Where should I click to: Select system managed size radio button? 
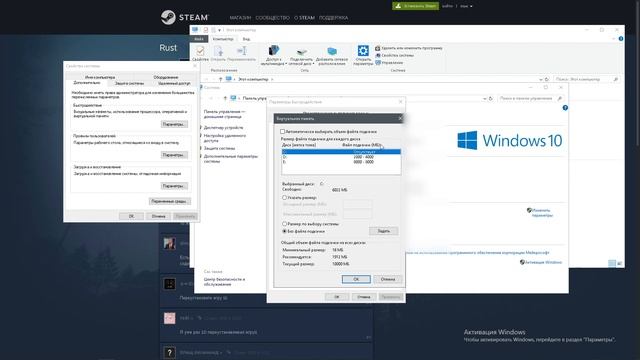point(284,224)
